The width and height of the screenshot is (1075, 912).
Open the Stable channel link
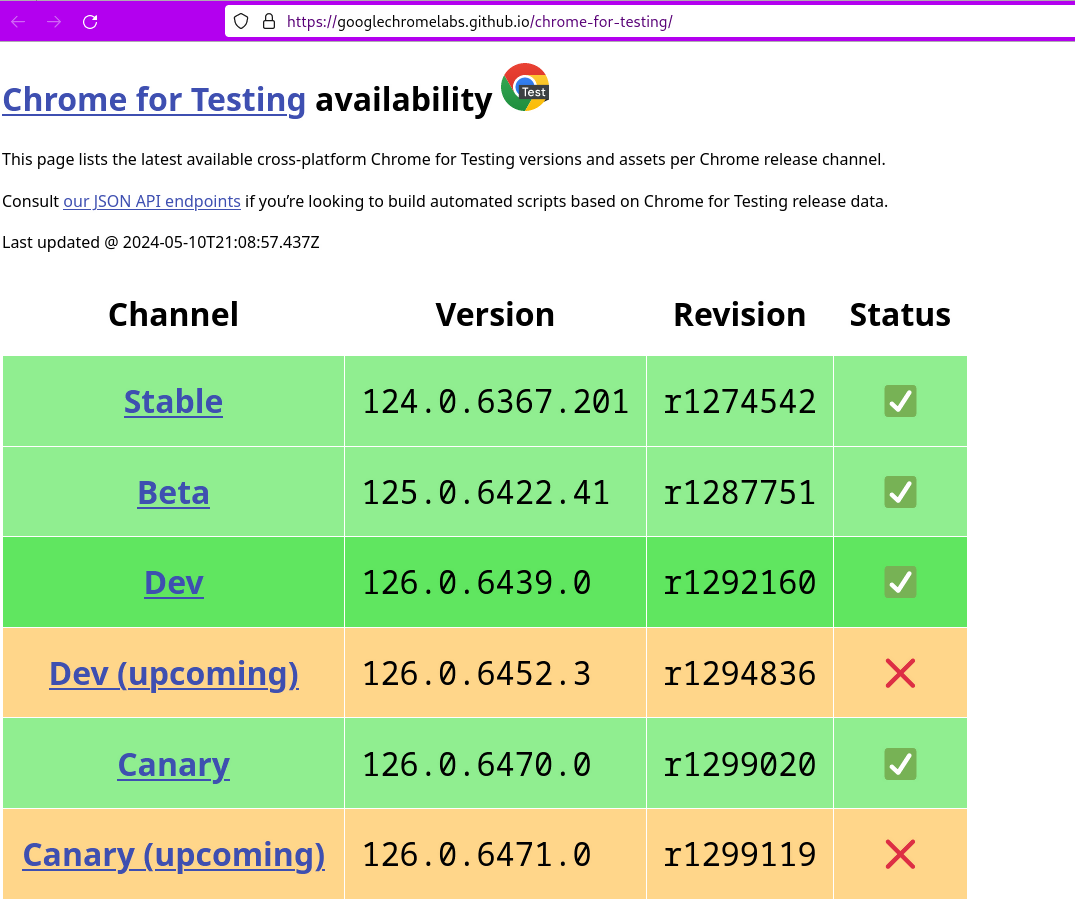173,401
